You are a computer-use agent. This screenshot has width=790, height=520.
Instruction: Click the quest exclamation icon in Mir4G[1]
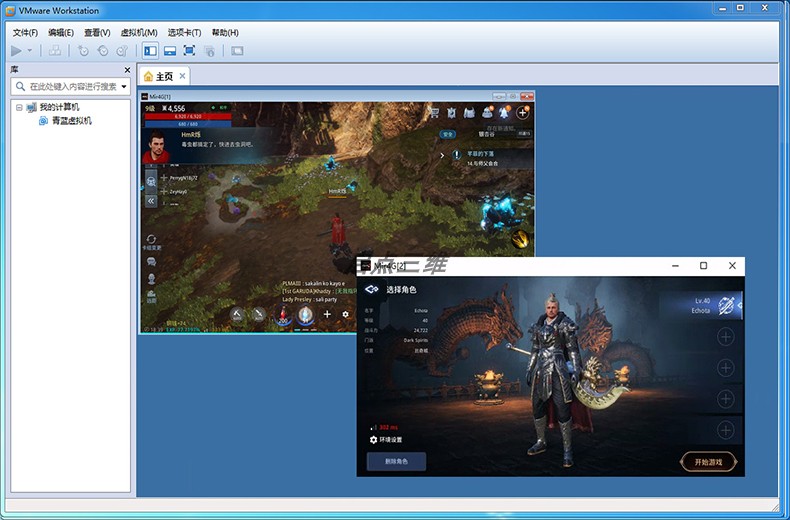pos(456,156)
